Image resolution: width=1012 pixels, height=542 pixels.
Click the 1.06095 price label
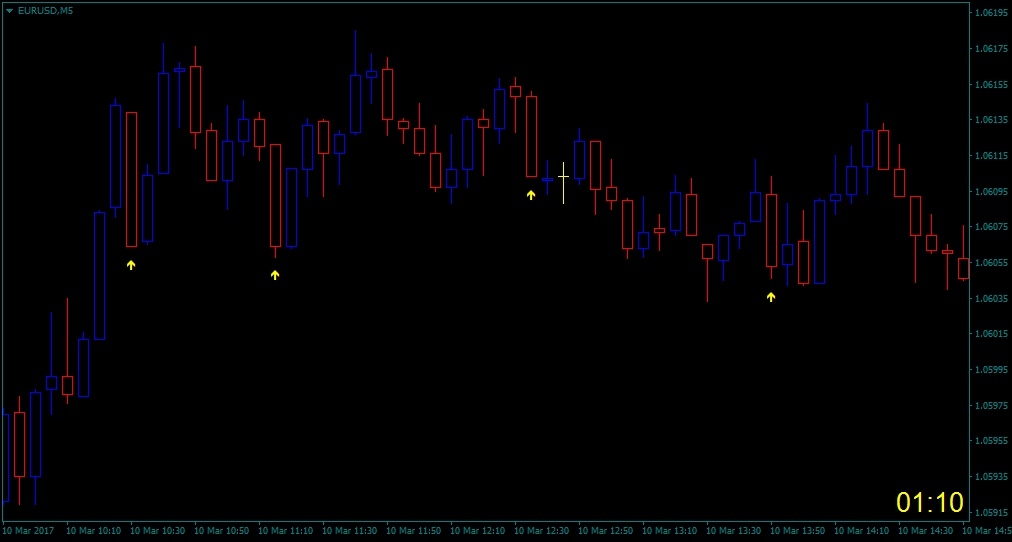click(993, 192)
